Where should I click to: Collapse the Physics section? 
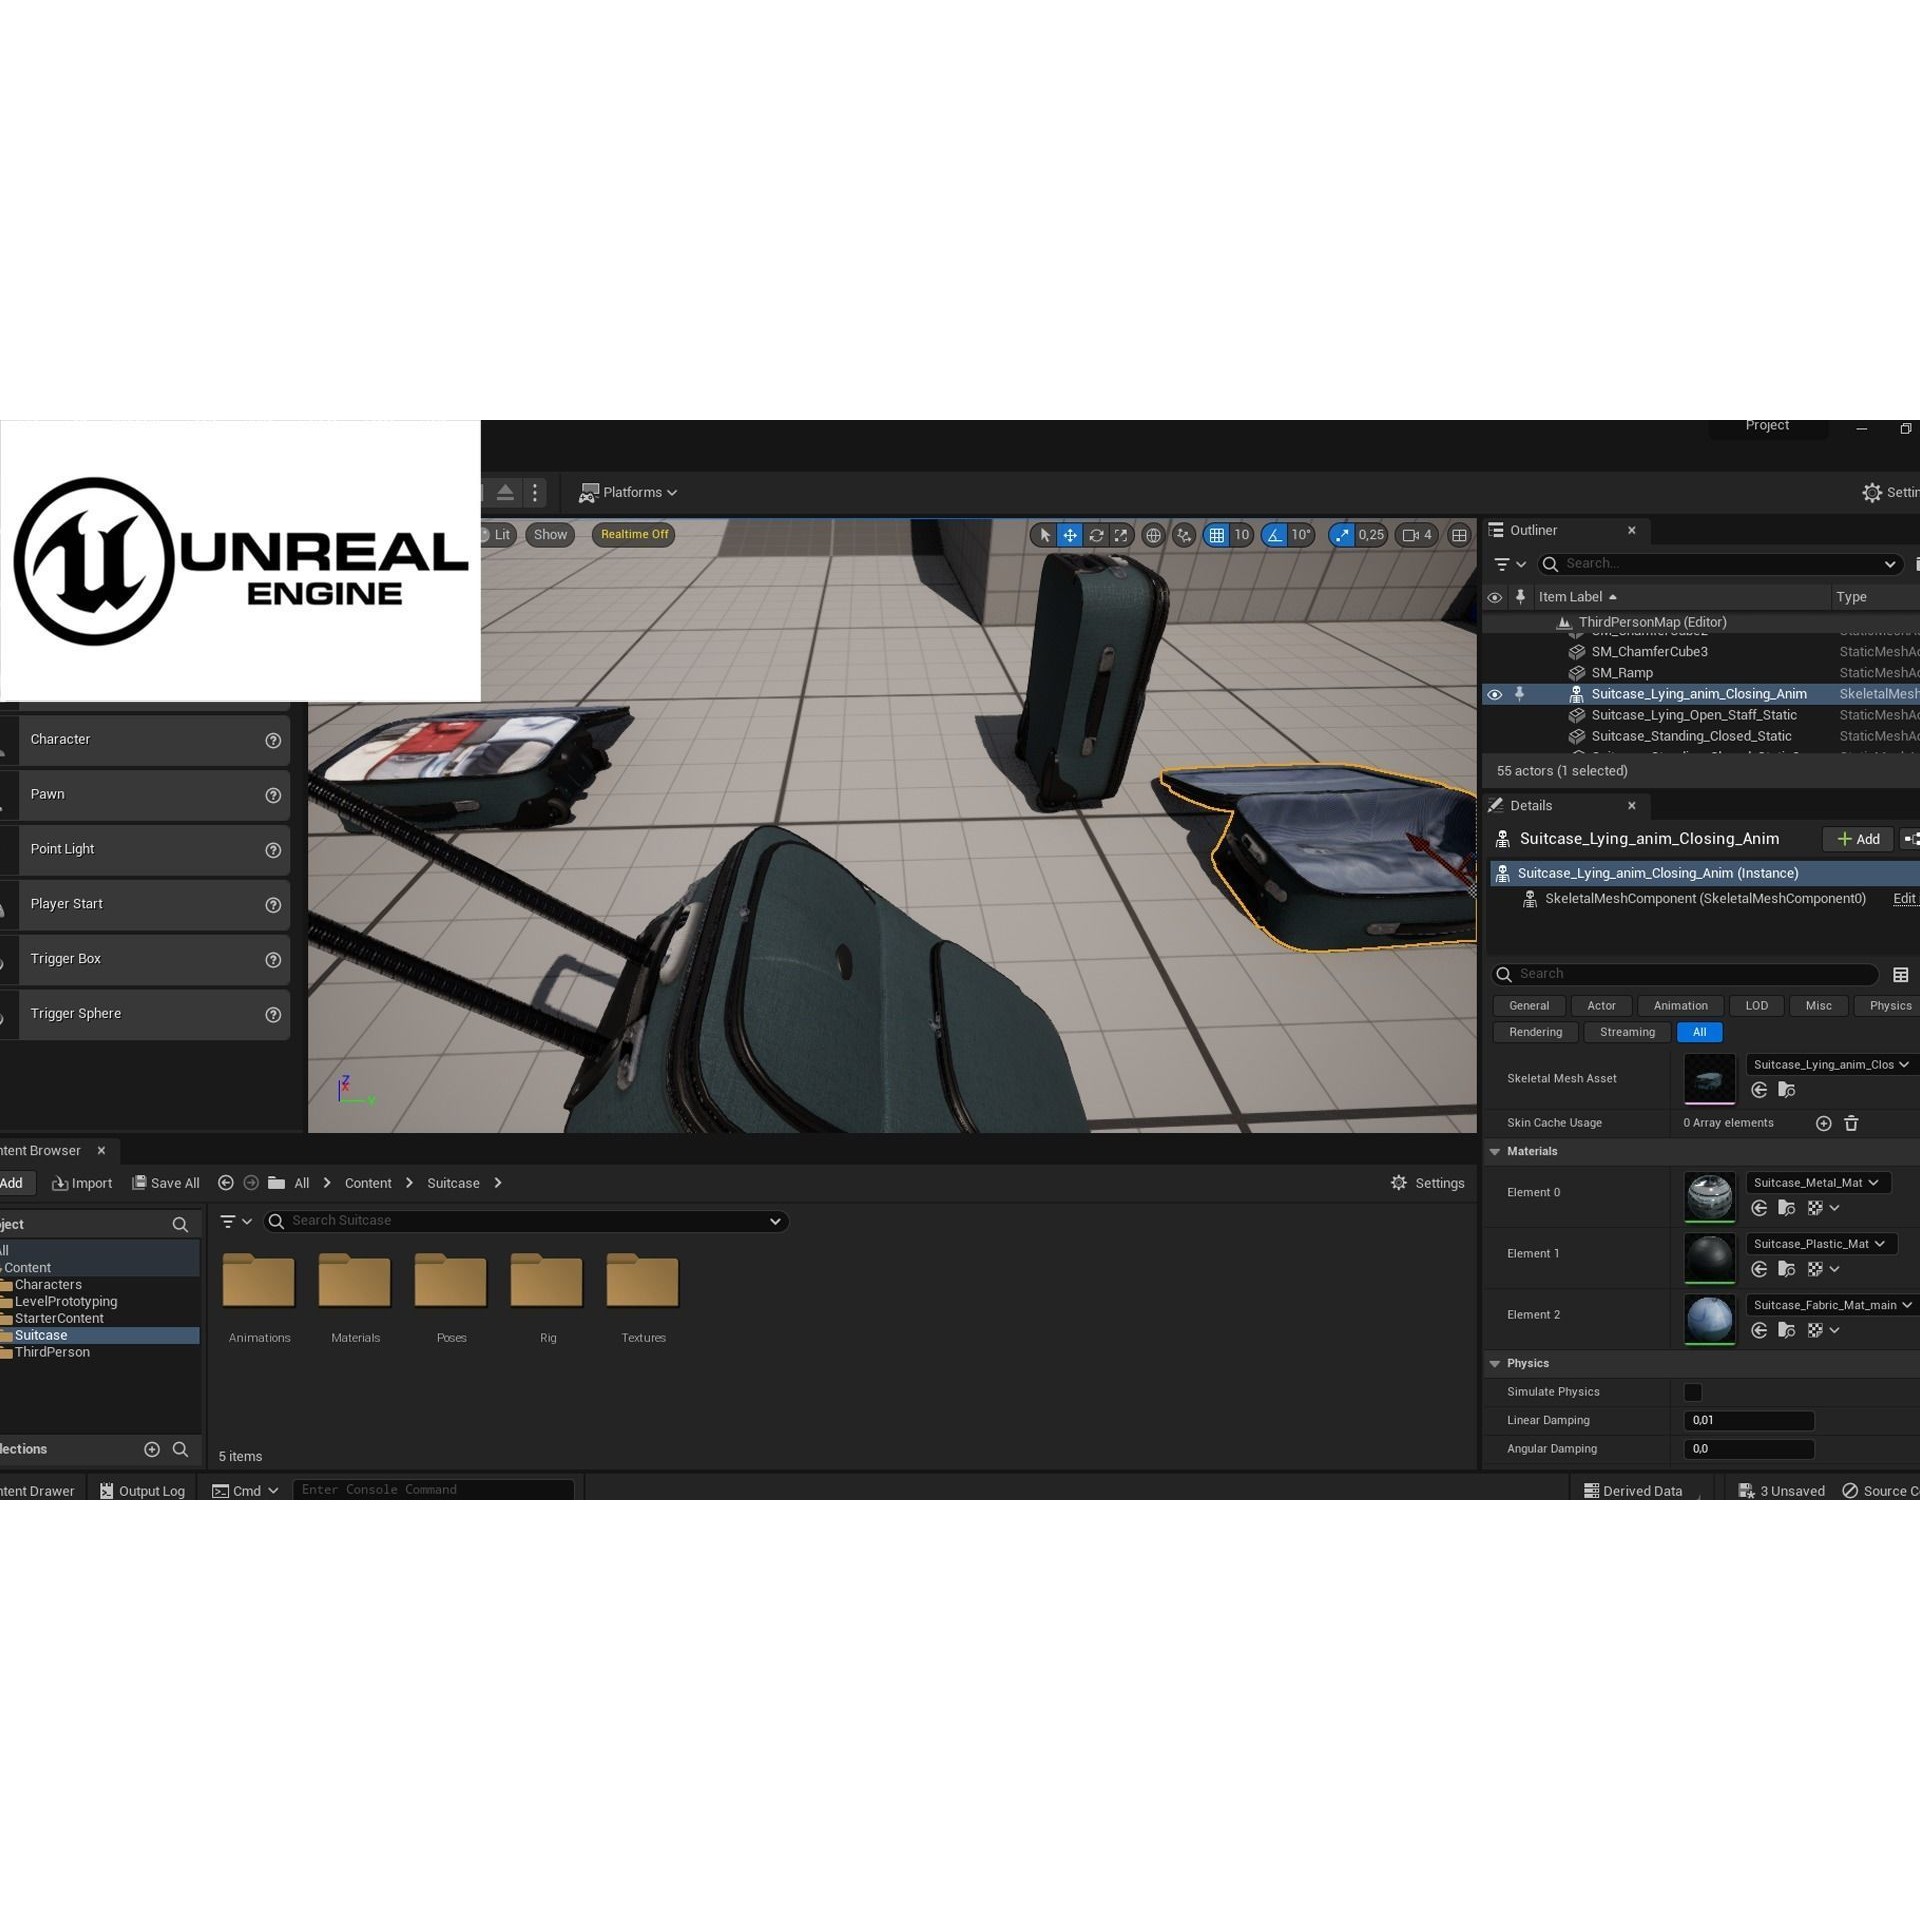tap(1495, 1364)
